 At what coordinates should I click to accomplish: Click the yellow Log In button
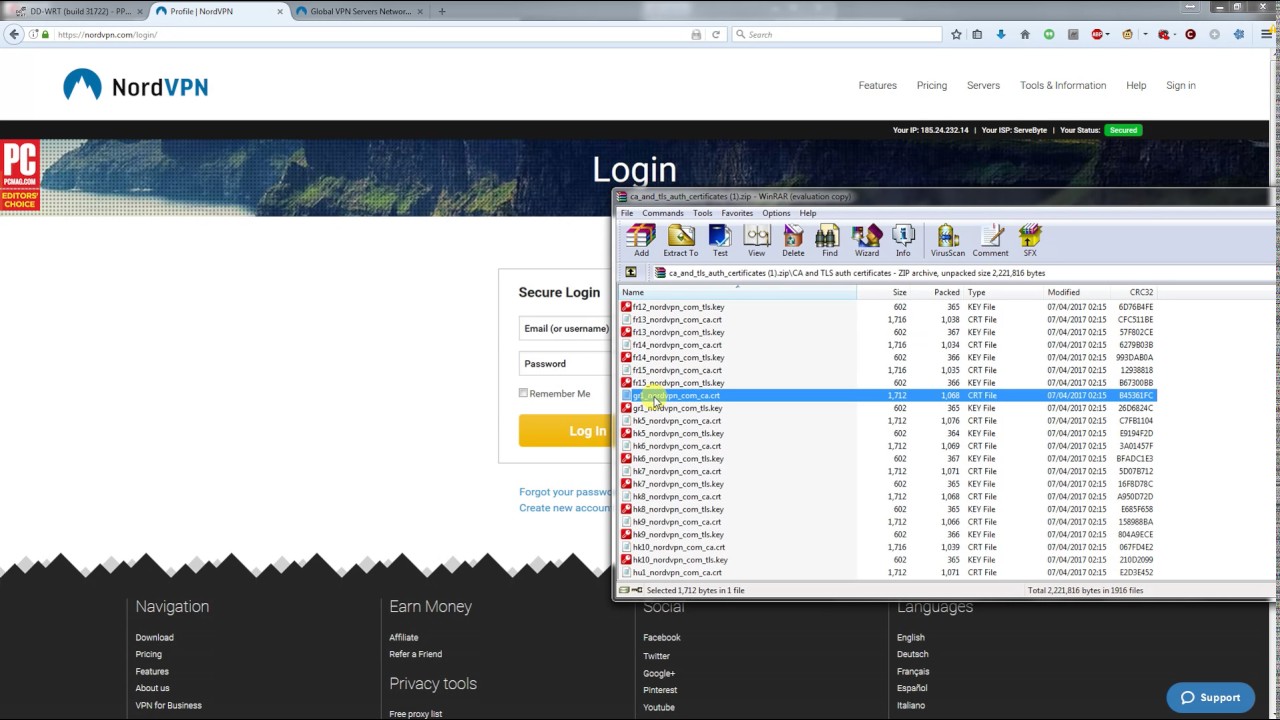(x=564, y=431)
